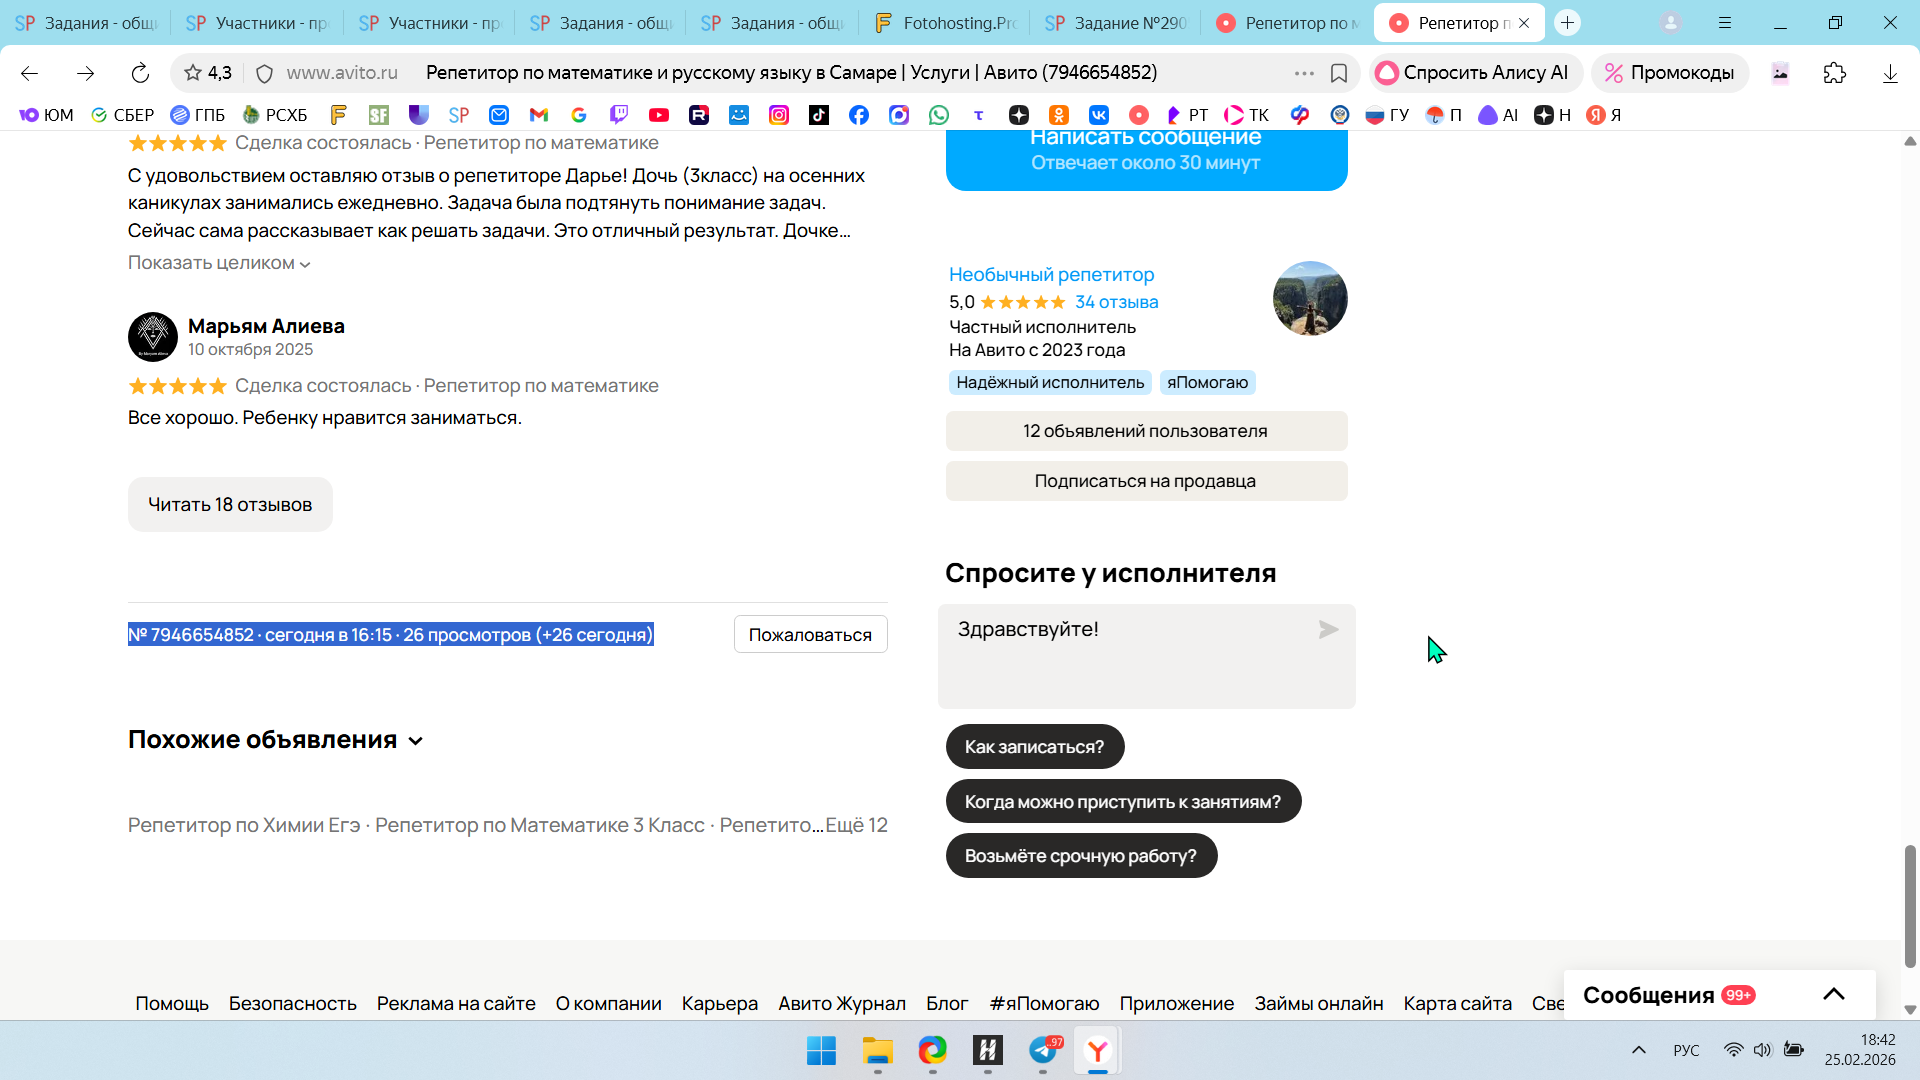Reload the page with refresh icon
Viewport: 1920px width, 1080px height.
(x=140, y=73)
